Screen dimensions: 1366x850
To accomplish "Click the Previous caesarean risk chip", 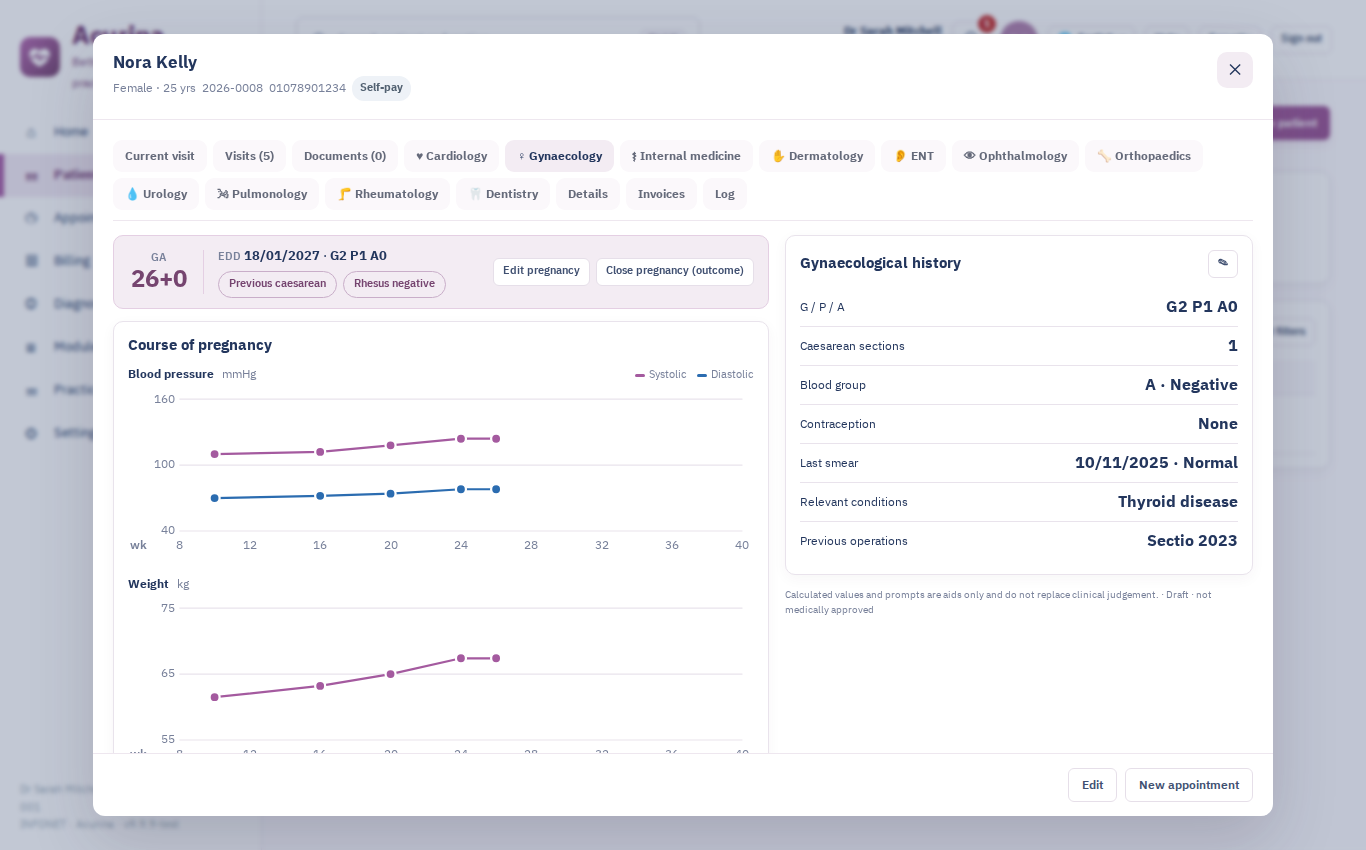I will 277,284.
